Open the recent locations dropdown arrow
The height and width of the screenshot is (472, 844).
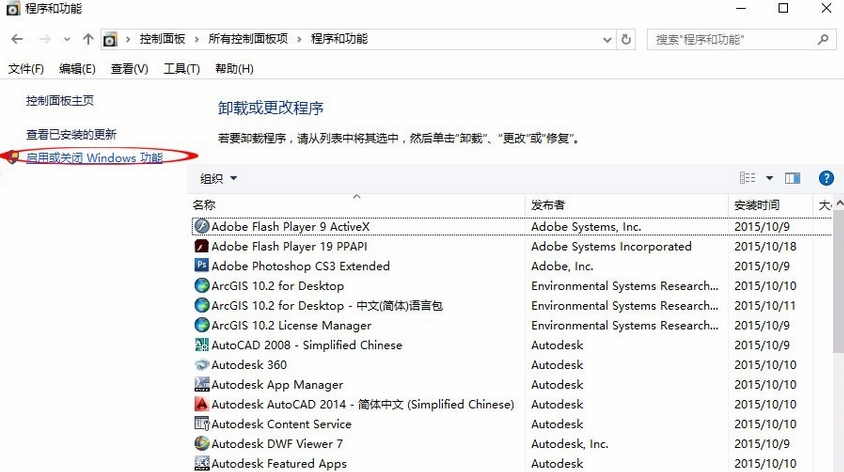point(67,39)
